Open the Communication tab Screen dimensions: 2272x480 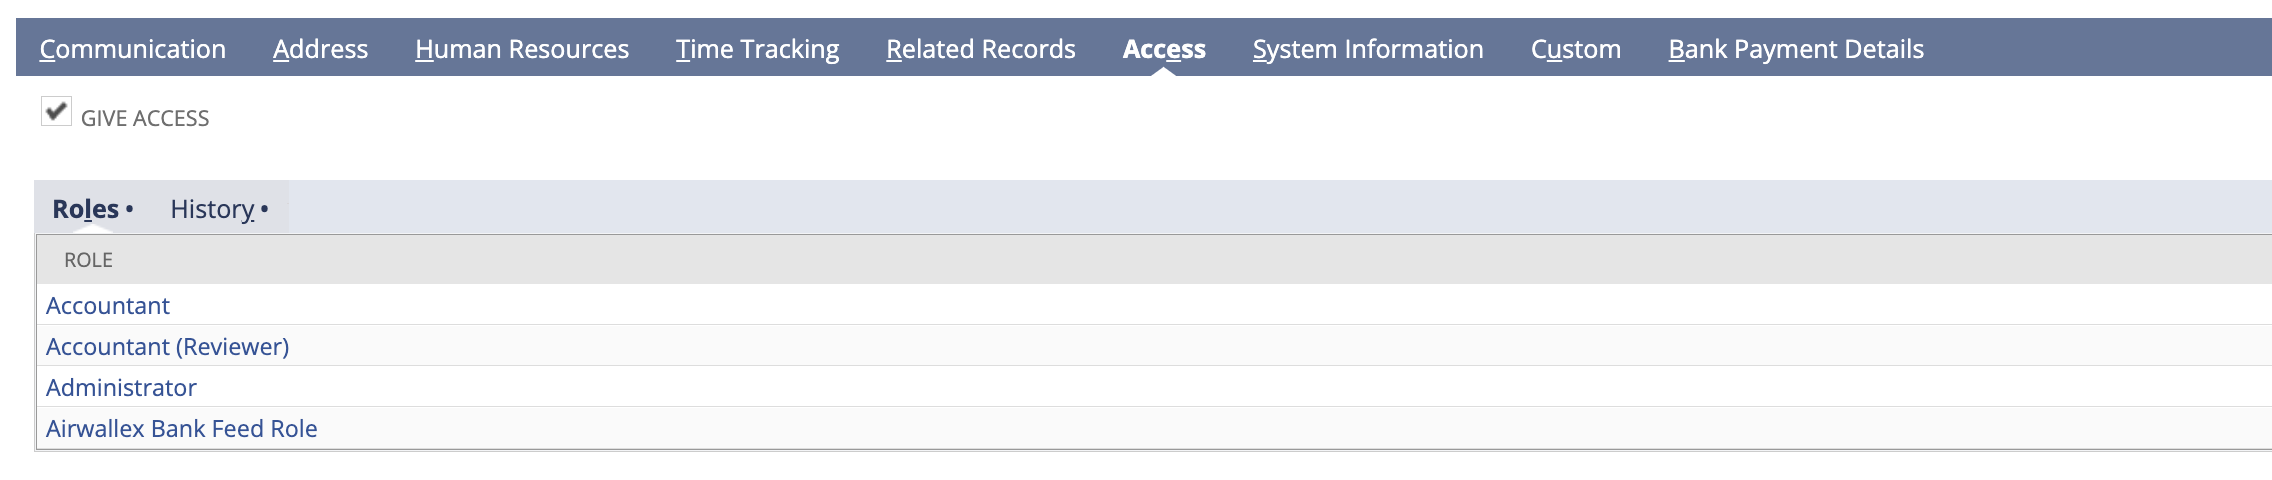coord(132,49)
